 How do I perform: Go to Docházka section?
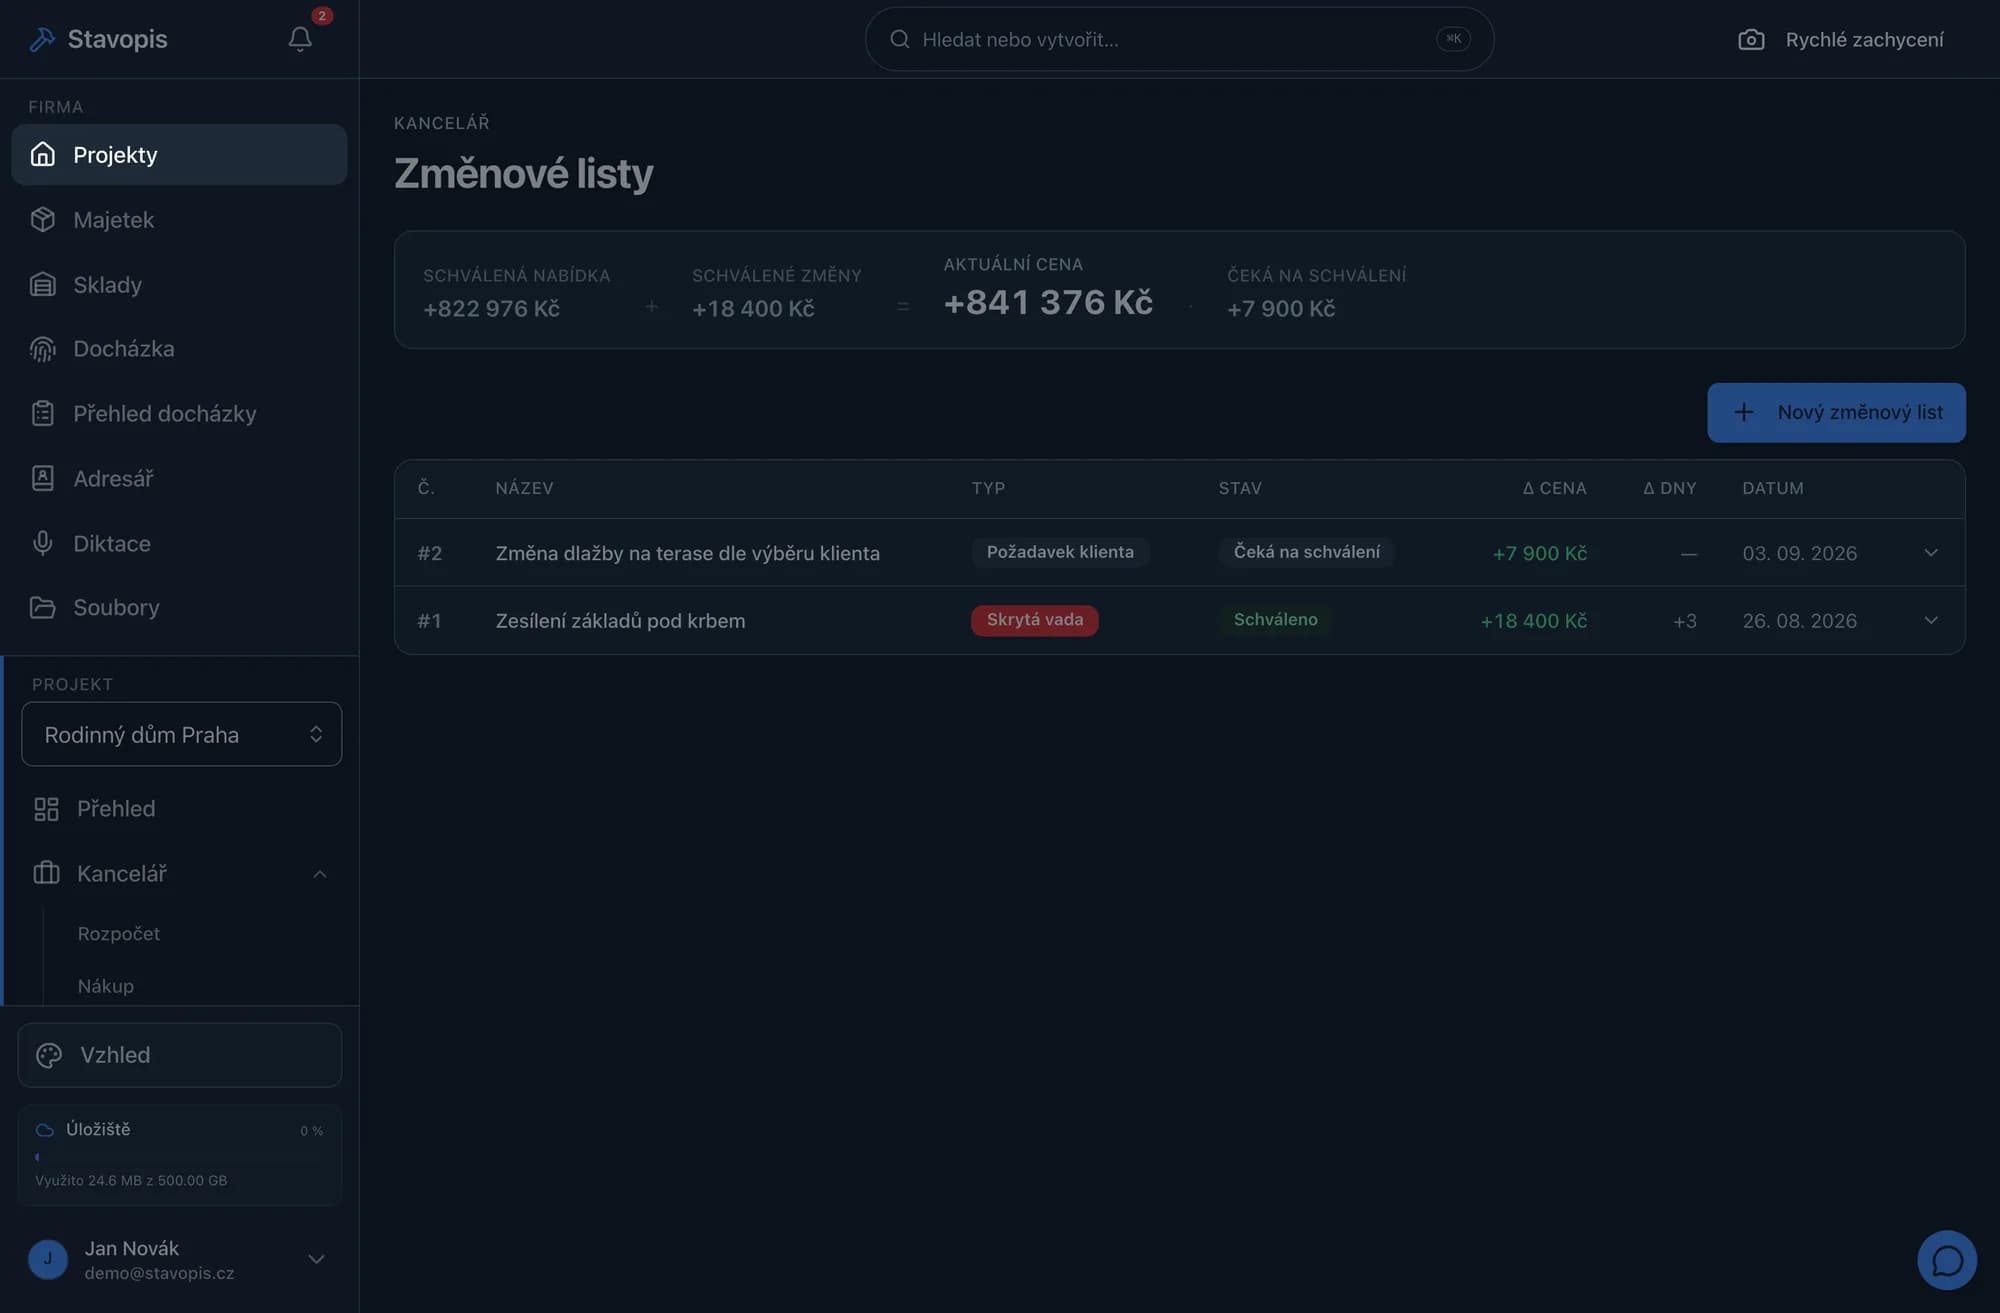pyautogui.click(x=179, y=349)
